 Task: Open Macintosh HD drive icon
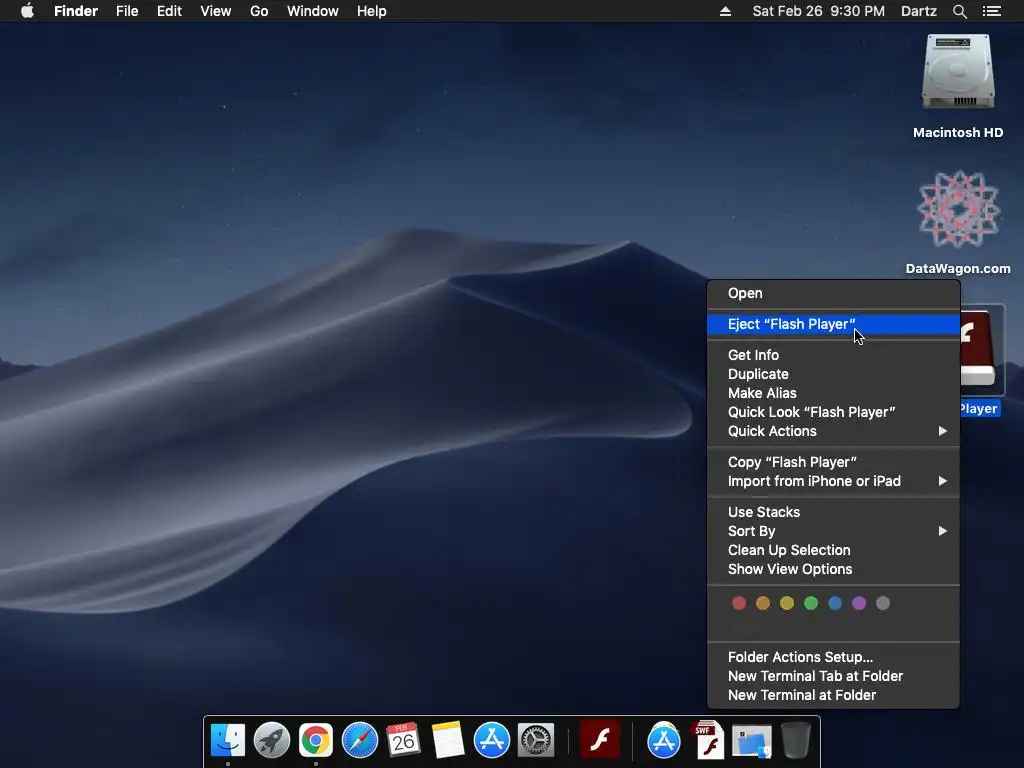[958, 72]
